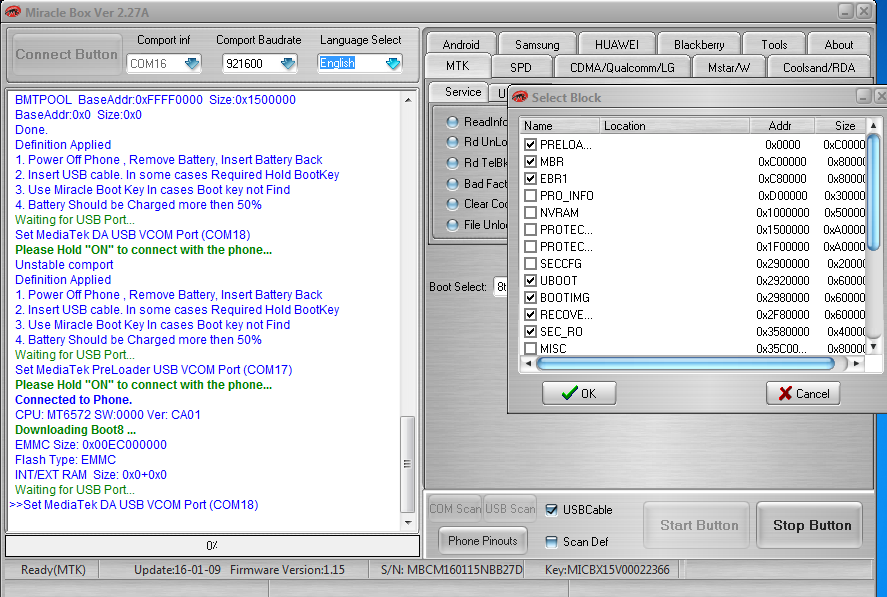Viewport: 887px width, 597px height.
Task: Click the Select Block dialog logo icon
Action: [x=520, y=97]
